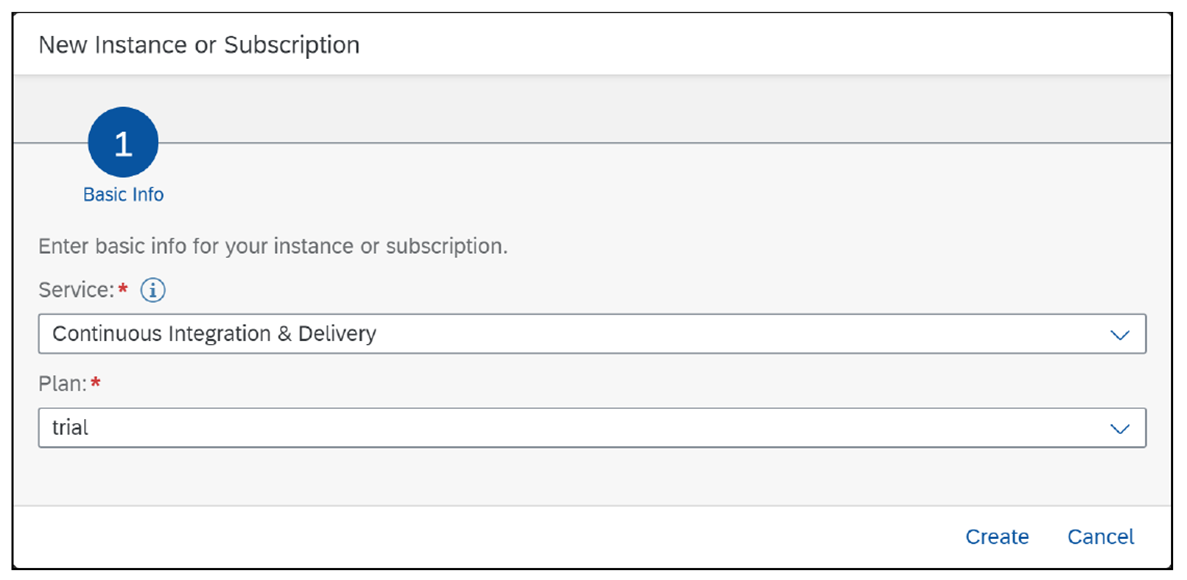Click the info icon beside Service
1187x580 pixels.
click(x=152, y=290)
